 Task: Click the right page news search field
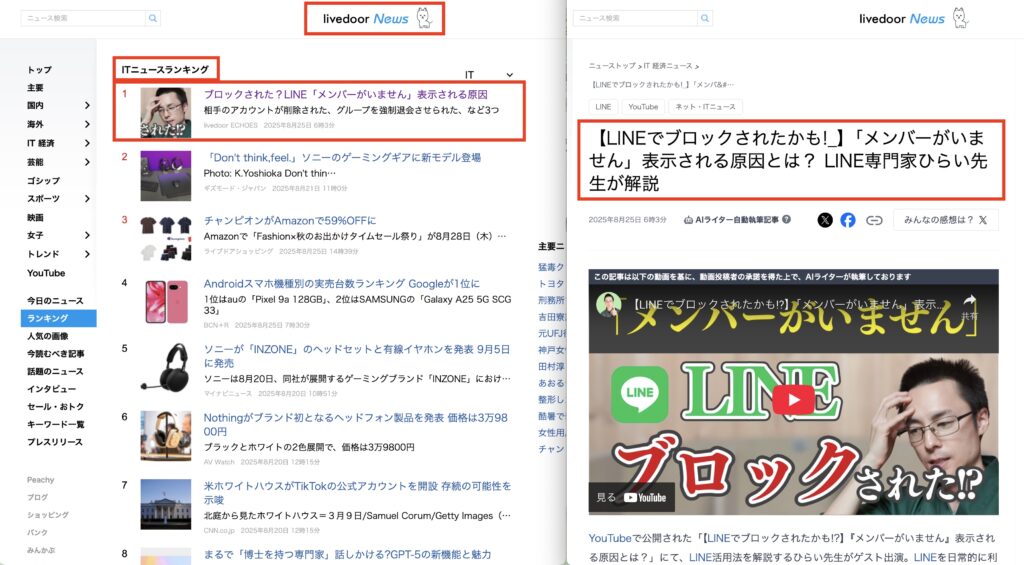click(x=635, y=18)
